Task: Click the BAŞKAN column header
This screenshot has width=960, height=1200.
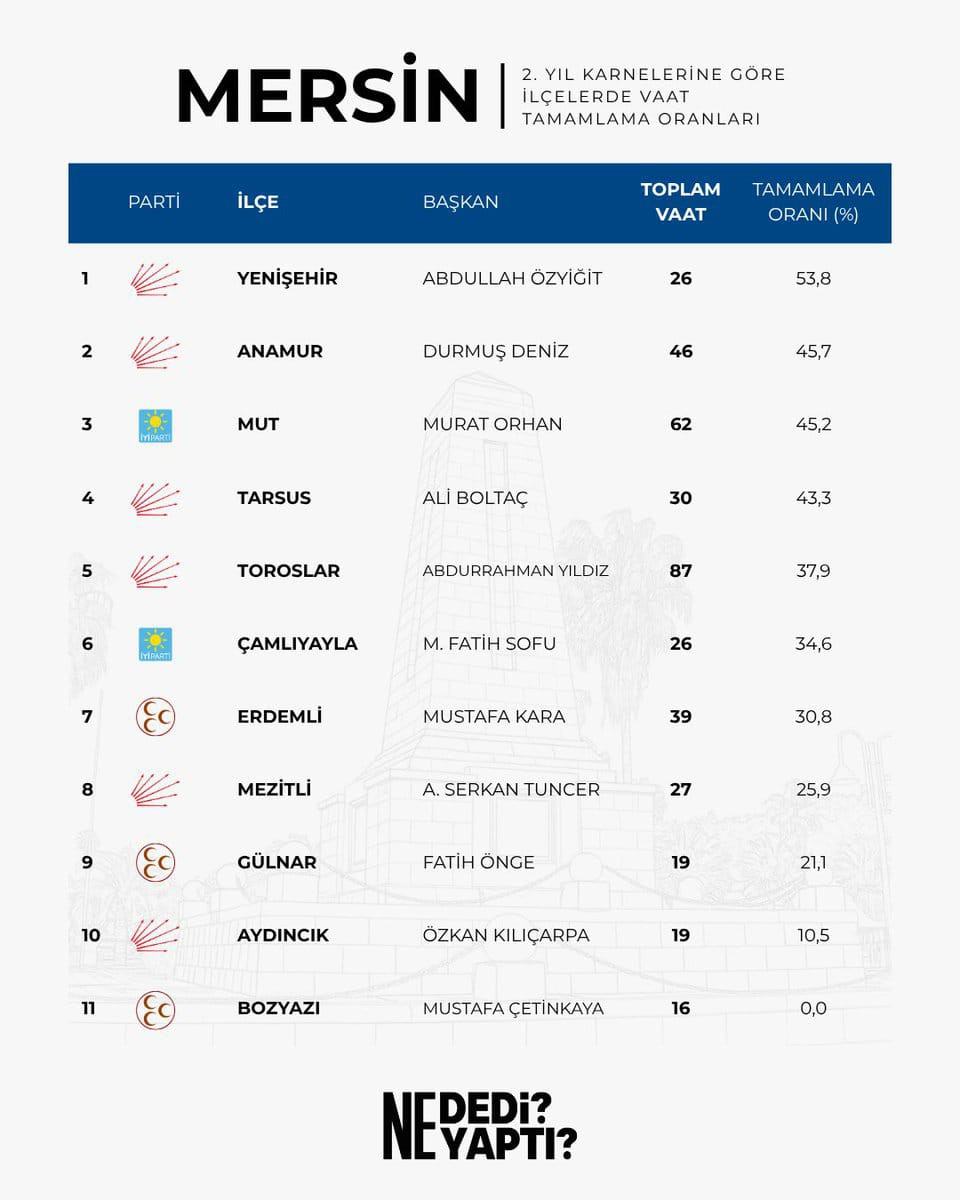Action: (x=461, y=202)
